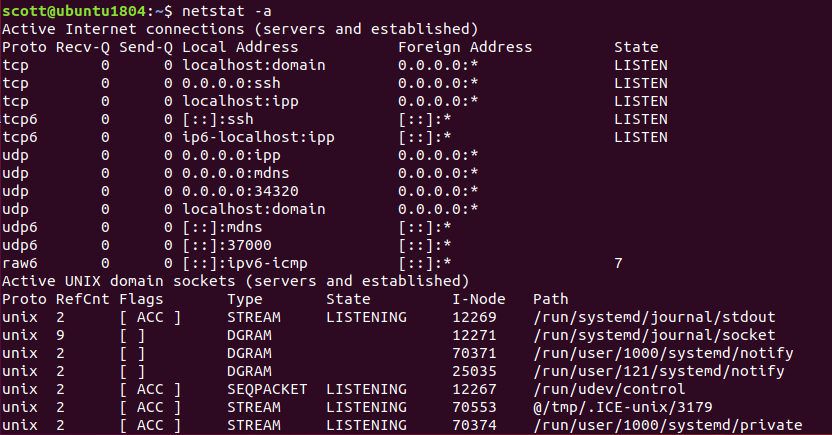Click the path '/run/udev/control'
Image resolution: width=832 pixels, height=435 pixels.
point(609,389)
